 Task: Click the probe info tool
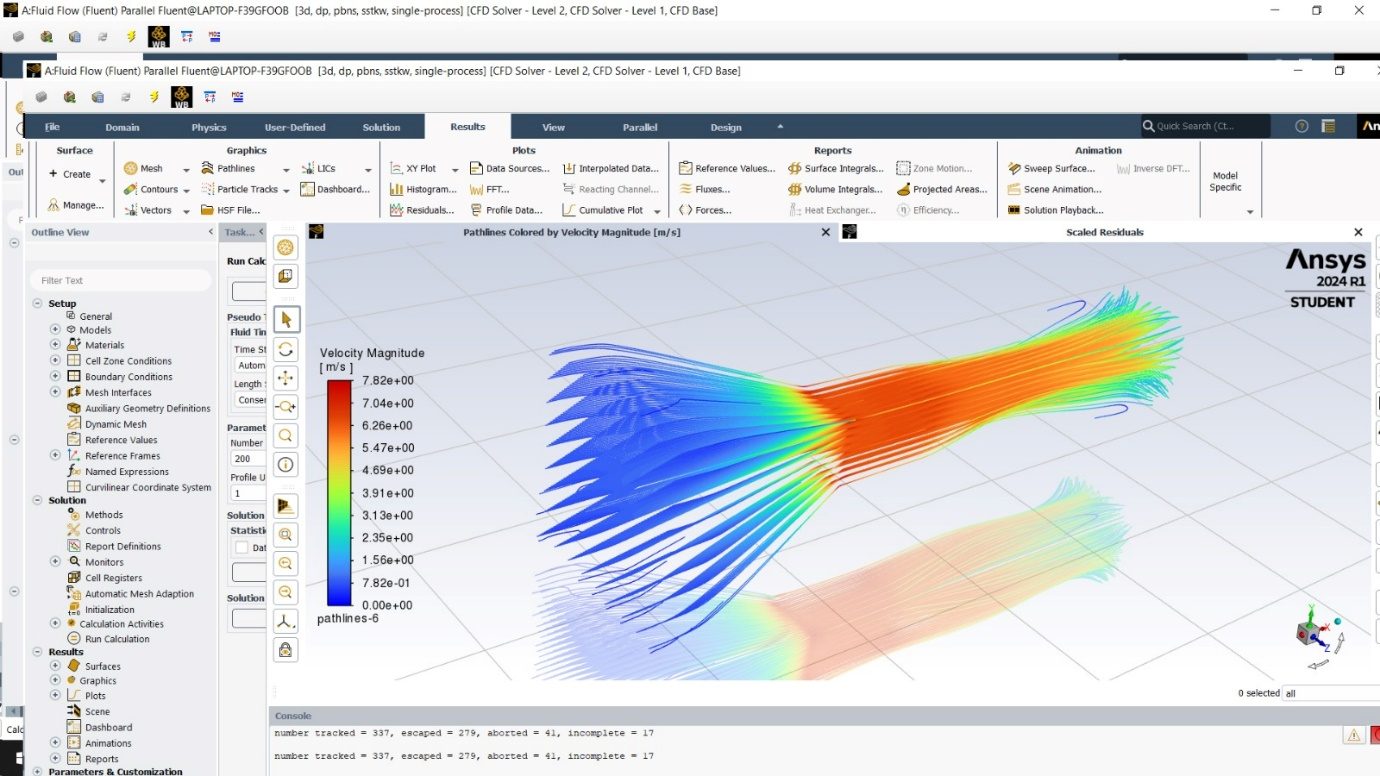point(286,464)
